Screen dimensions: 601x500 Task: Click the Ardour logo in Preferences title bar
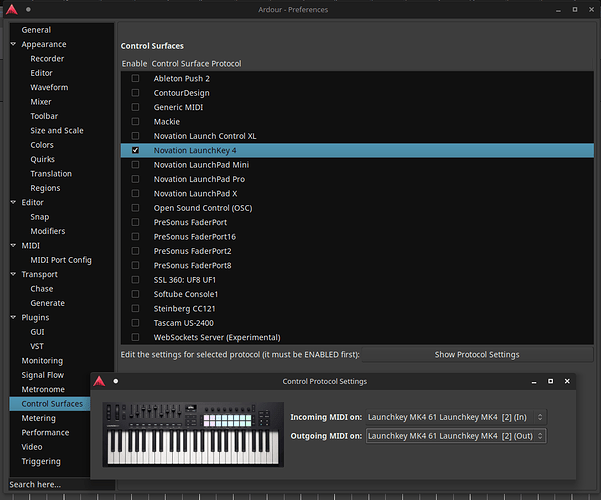pos(11,10)
